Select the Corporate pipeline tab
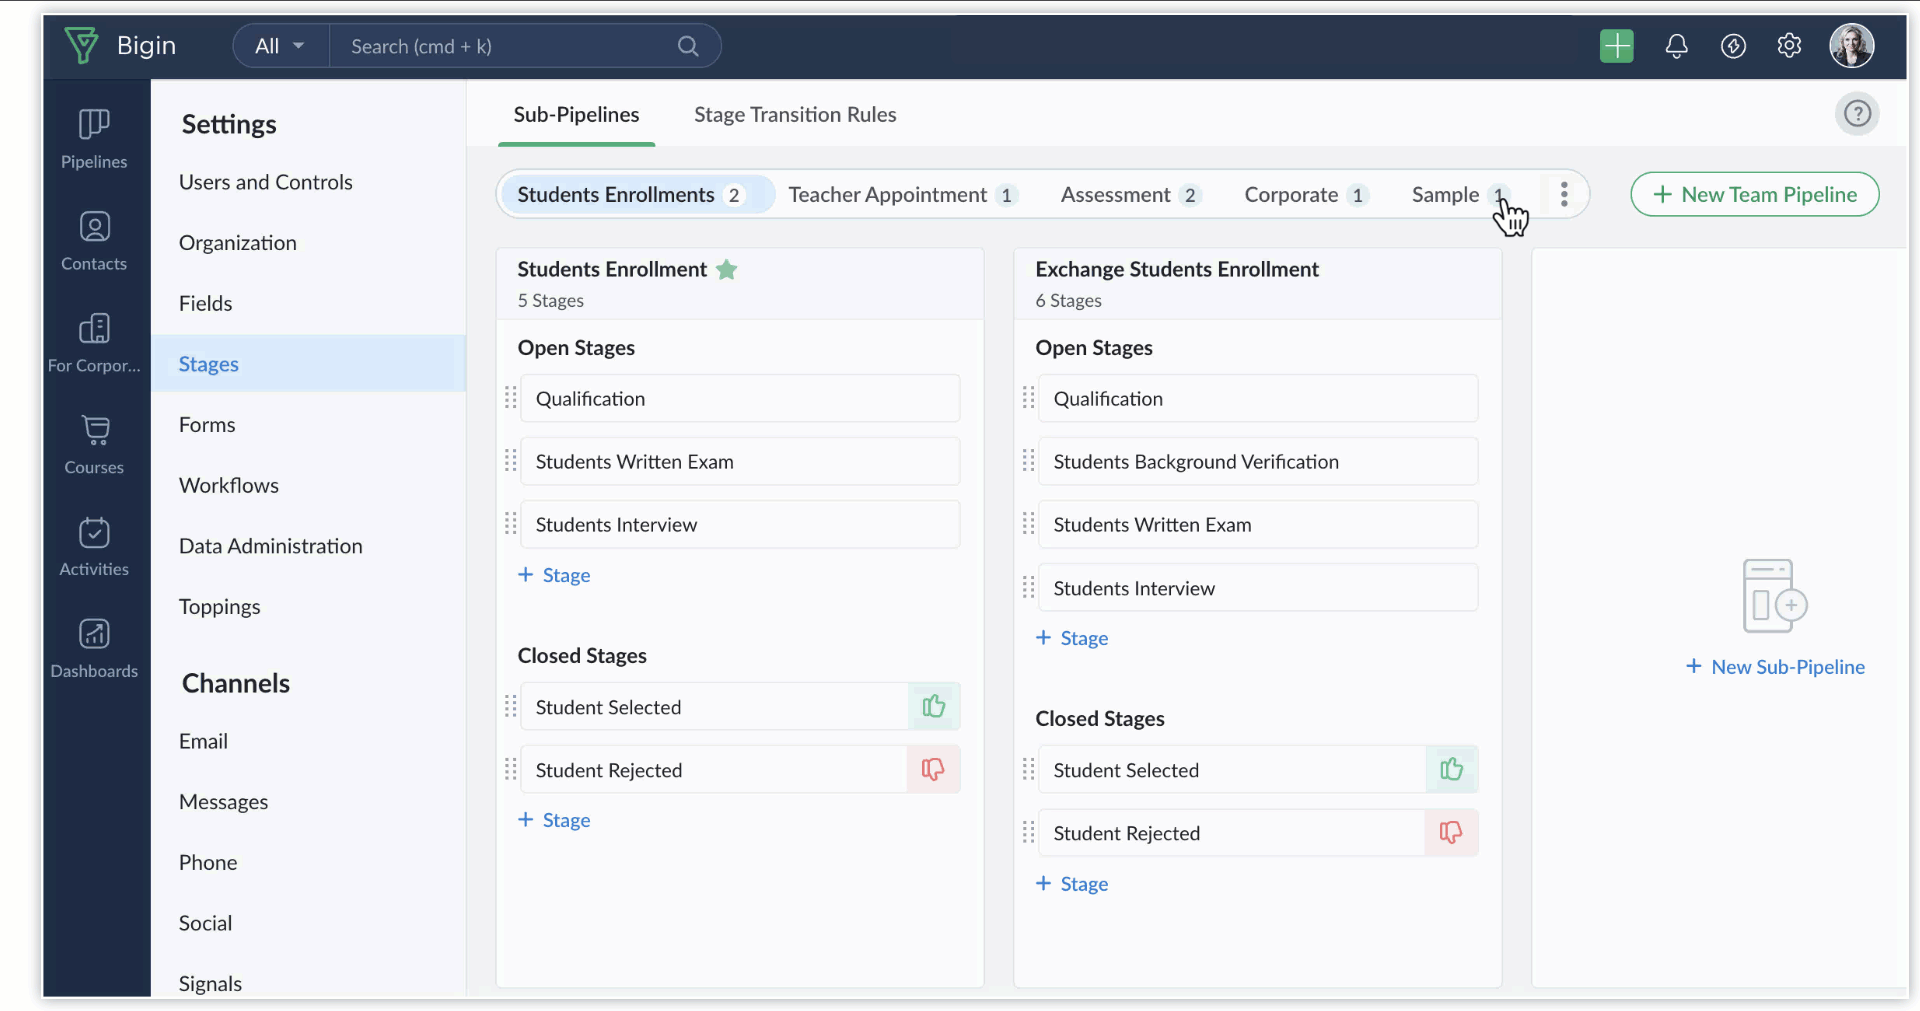Viewport: 1920px width, 1011px height. pos(1306,195)
